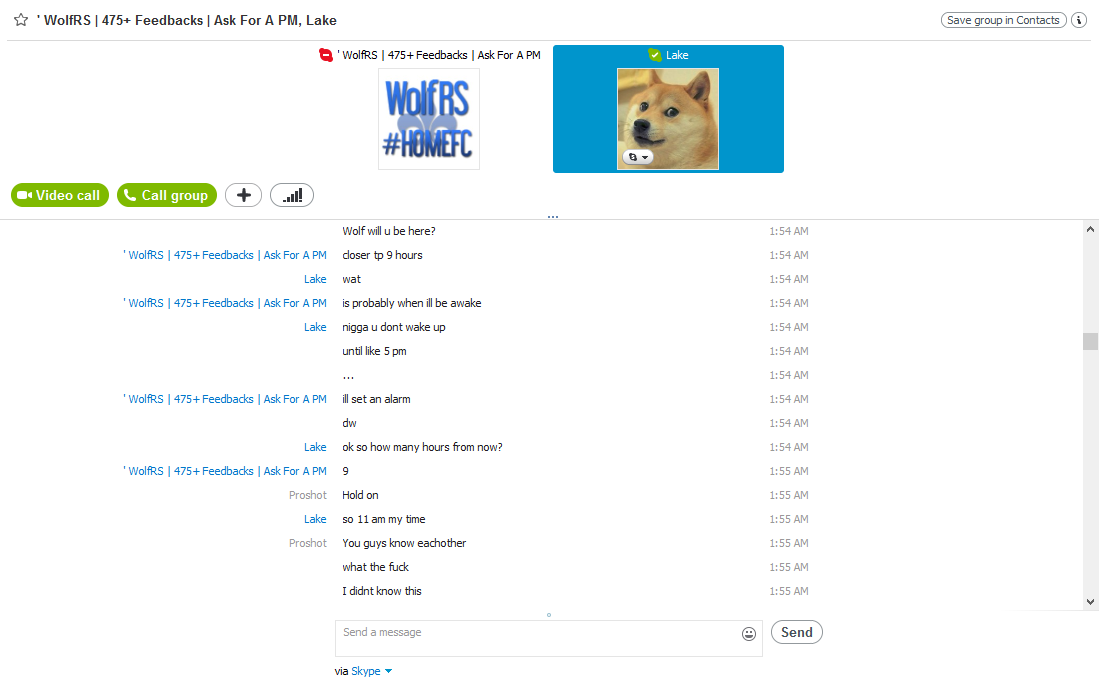Open the via Skype dropdown
Image resolution: width=1099 pixels, height=681 pixels.
tap(388, 671)
